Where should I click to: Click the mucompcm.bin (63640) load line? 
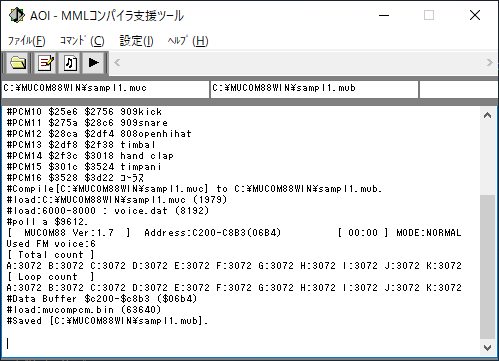pos(84,310)
